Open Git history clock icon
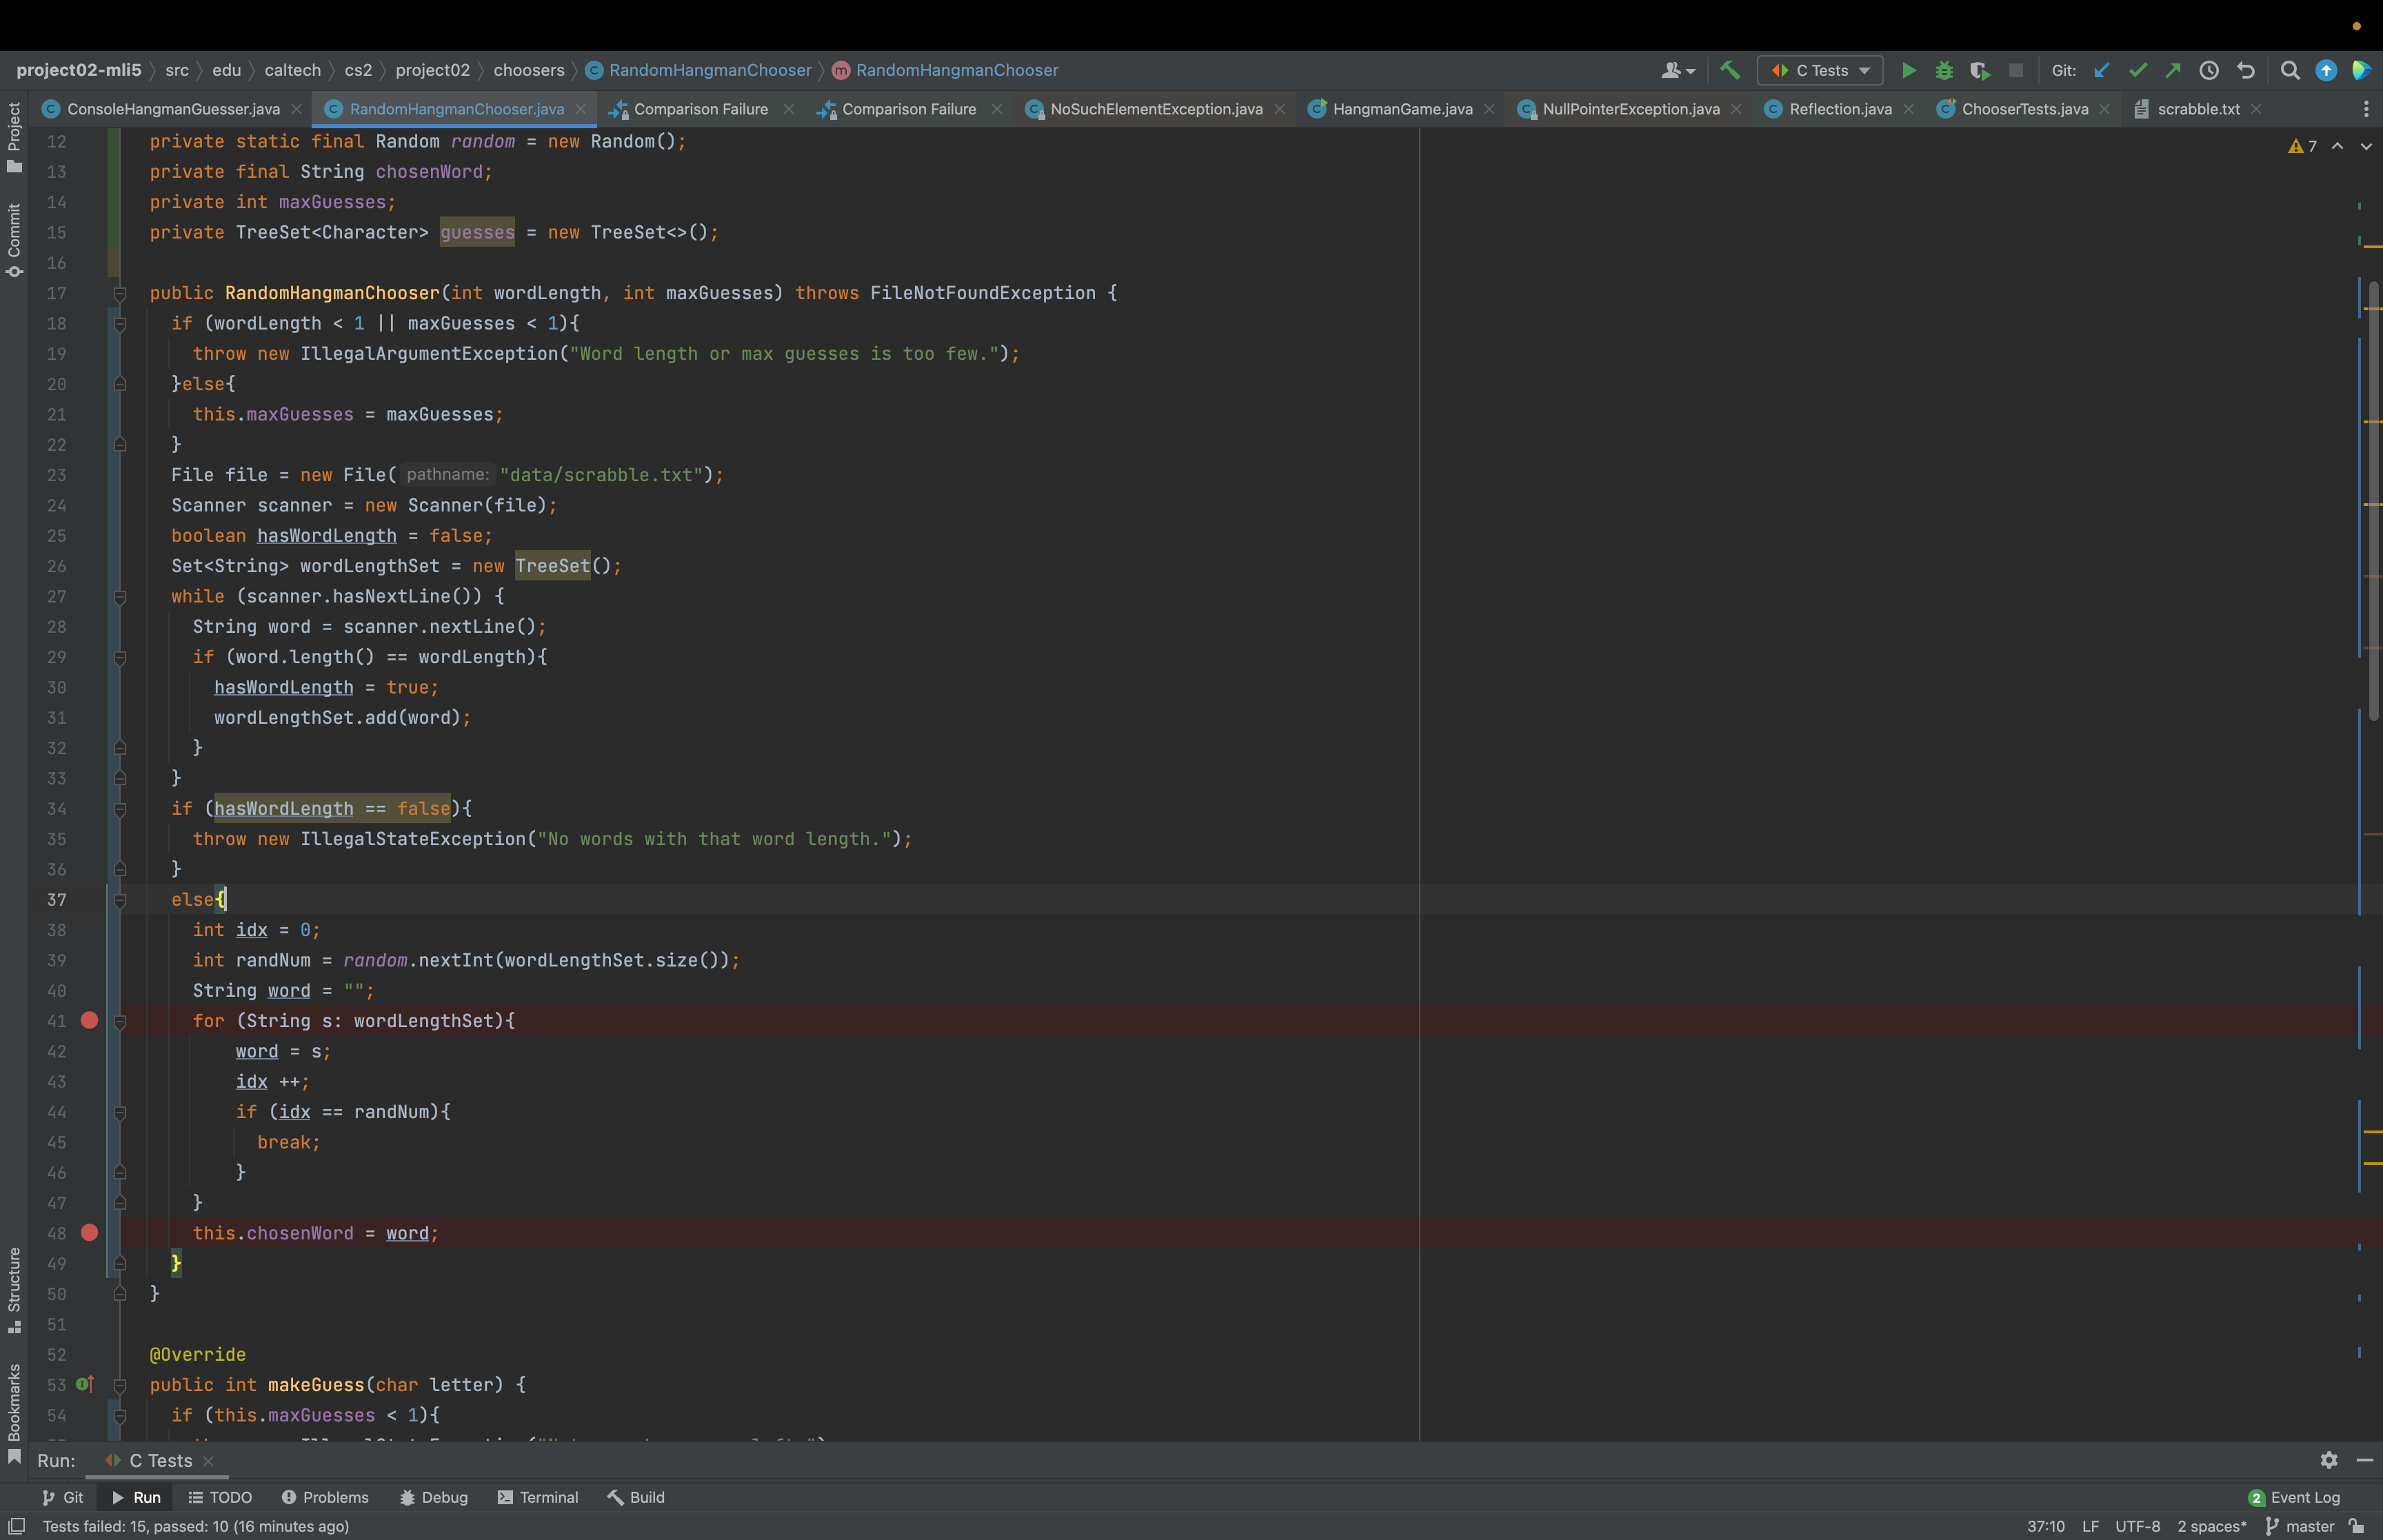Image resolution: width=2383 pixels, height=1540 pixels. (x=2209, y=70)
